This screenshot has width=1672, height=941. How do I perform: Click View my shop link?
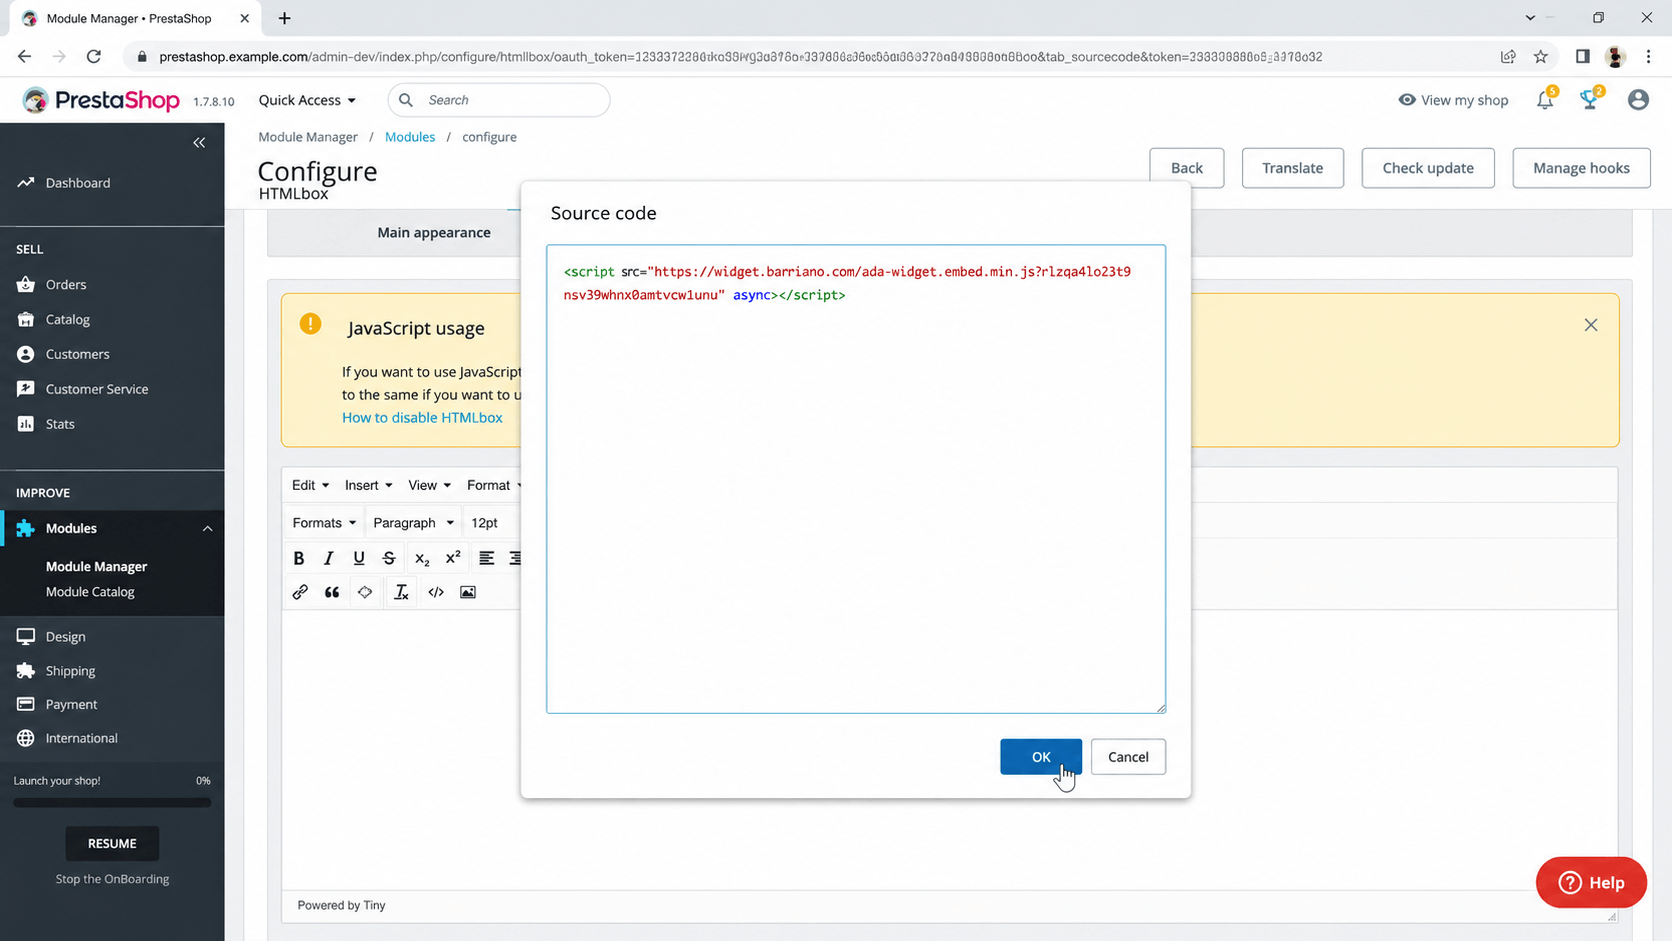tap(1453, 100)
